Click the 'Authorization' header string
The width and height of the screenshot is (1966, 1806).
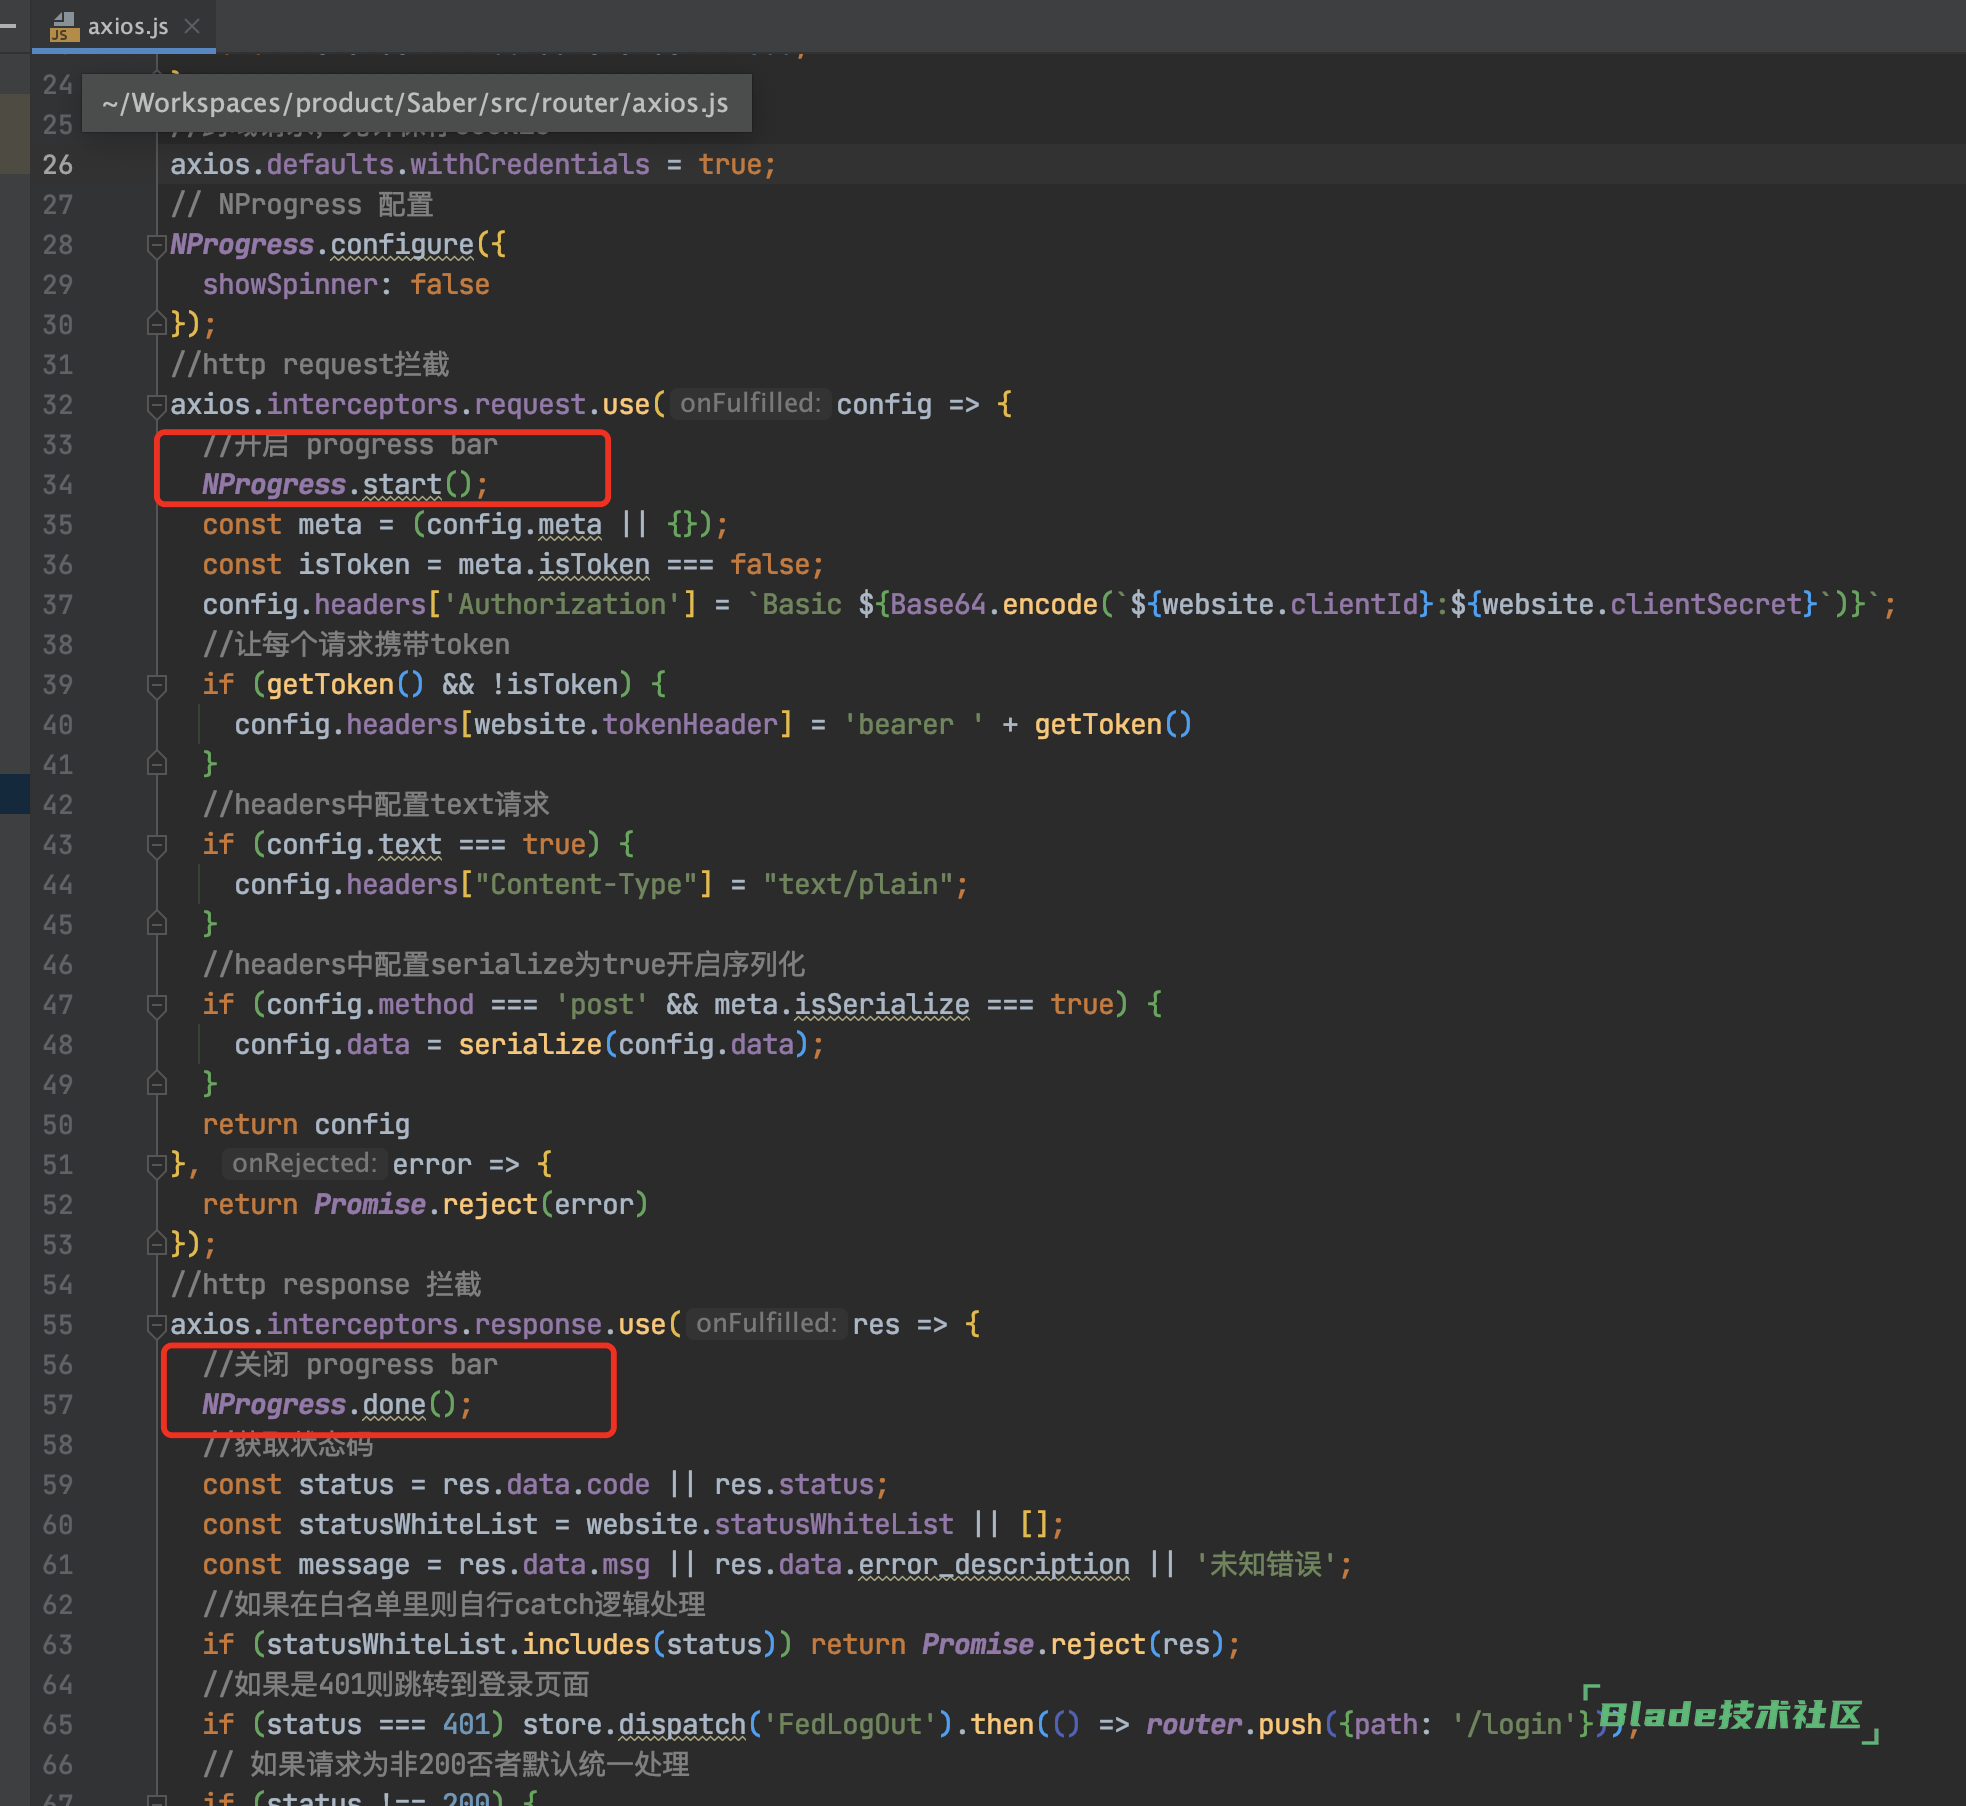coord(562,604)
